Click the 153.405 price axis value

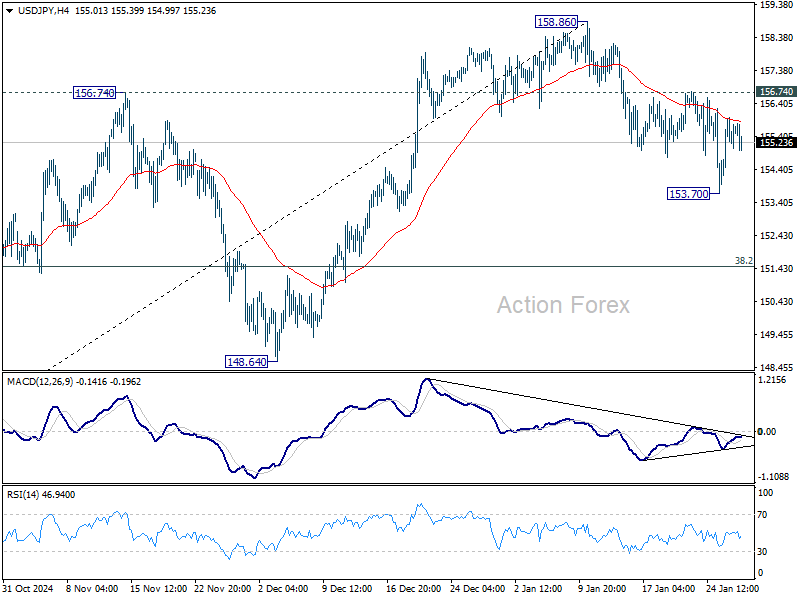pyautogui.click(x=777, y=203)
